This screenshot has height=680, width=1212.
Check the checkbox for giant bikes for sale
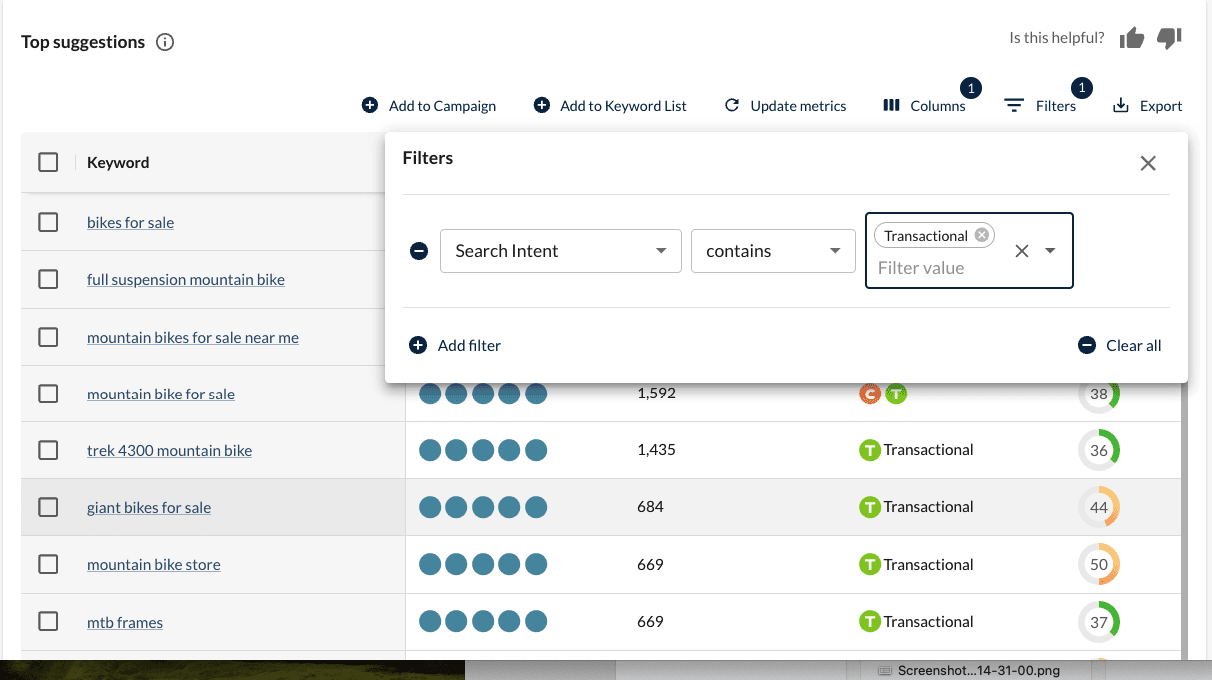pos(48,507)
